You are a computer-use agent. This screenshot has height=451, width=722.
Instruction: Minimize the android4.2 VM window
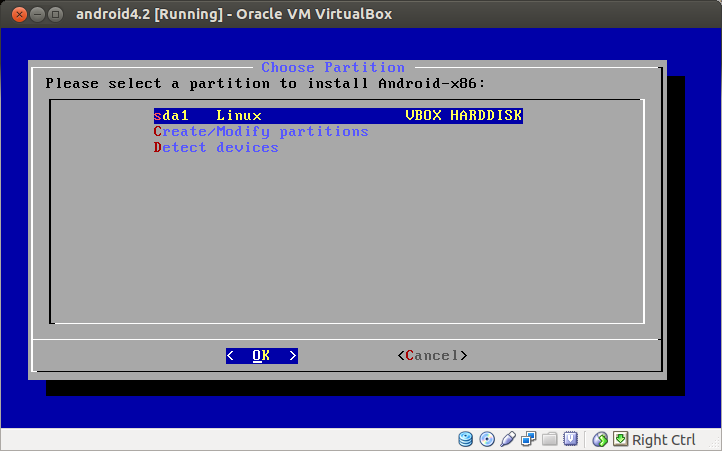35,14
